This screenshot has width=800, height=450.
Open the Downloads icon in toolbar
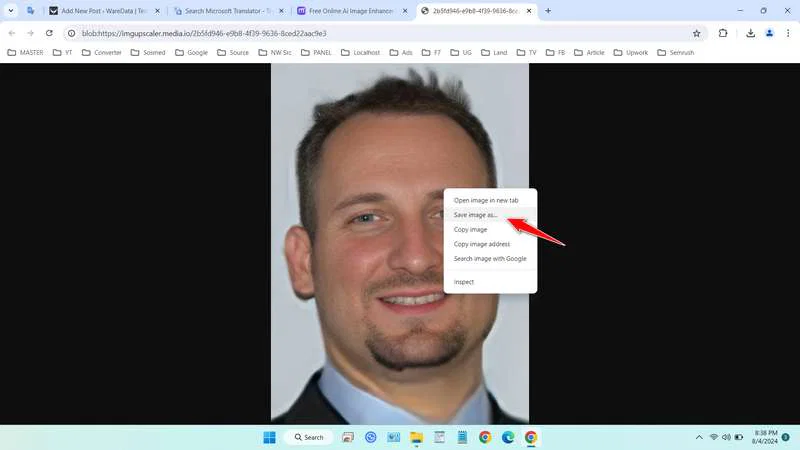(751, 33)
